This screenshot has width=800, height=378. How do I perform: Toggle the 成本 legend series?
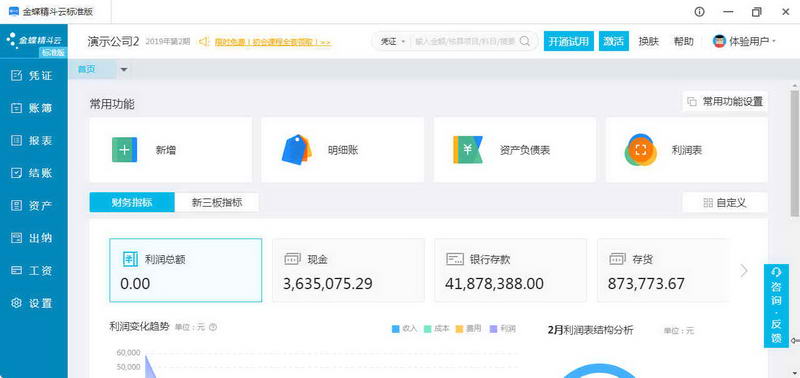click(437, 329)
